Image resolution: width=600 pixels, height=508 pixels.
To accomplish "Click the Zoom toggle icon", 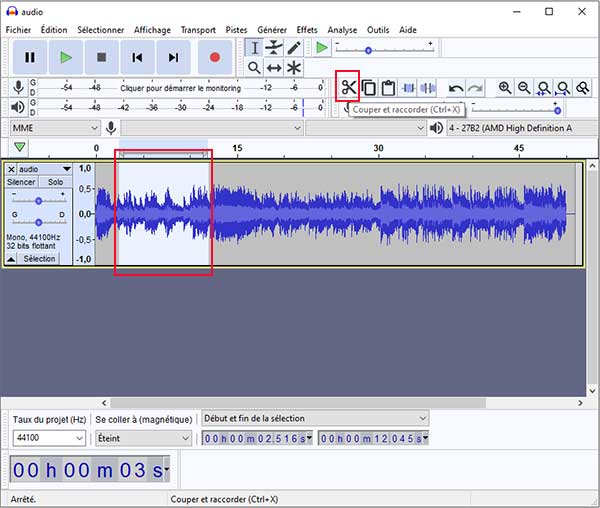I will pyautogui.click(x=583, y=88).
